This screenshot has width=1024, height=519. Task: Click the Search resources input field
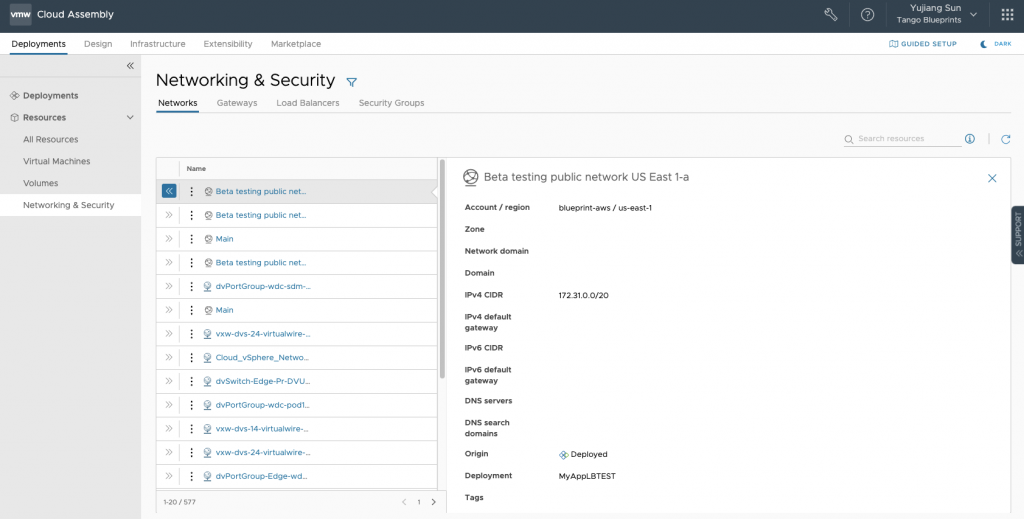click(x=905, y=139)
